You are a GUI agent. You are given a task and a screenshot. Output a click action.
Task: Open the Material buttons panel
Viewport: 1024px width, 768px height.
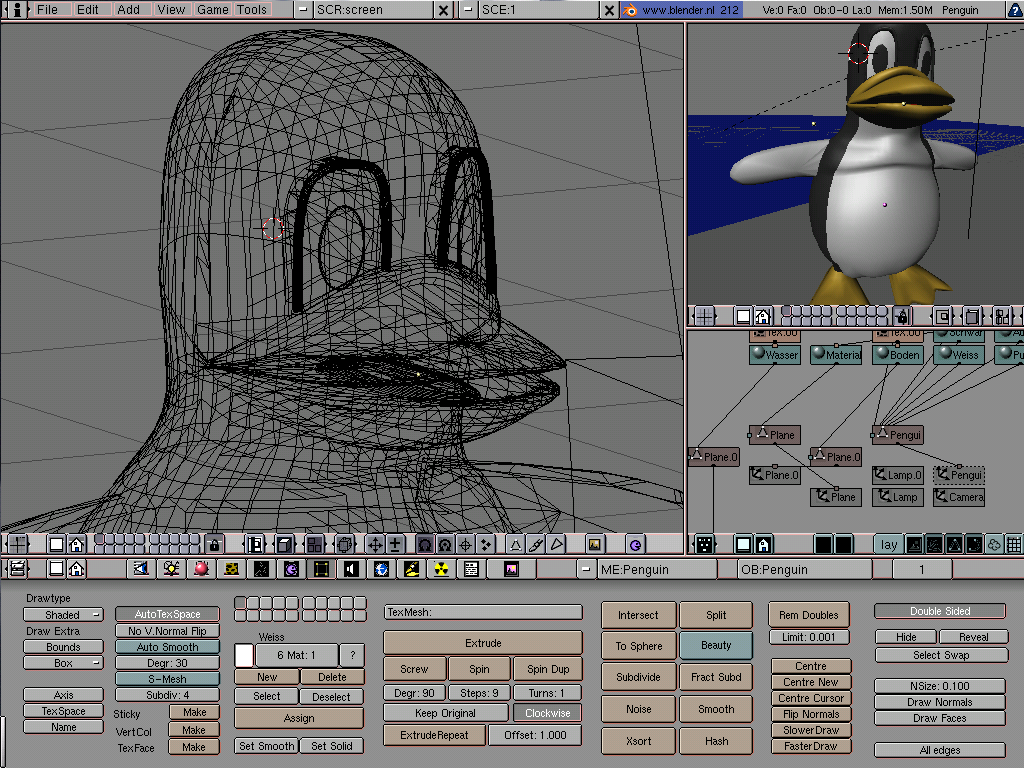tap(200, 568)
